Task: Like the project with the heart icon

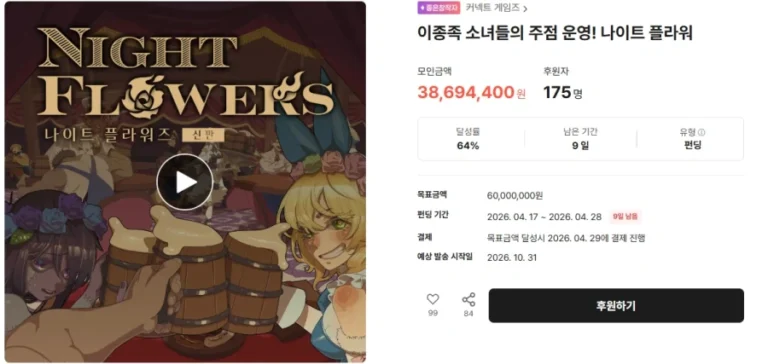Action: [432, 299]
